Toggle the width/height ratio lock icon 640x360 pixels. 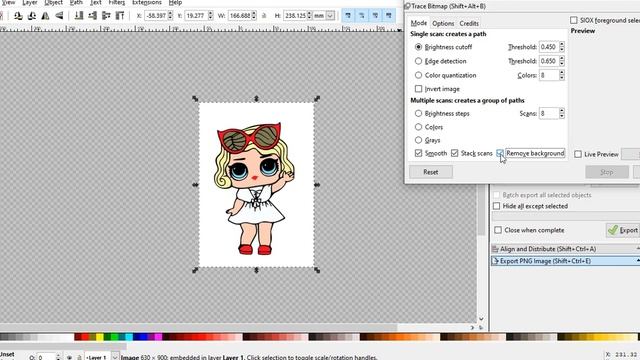tap(264, 16)
